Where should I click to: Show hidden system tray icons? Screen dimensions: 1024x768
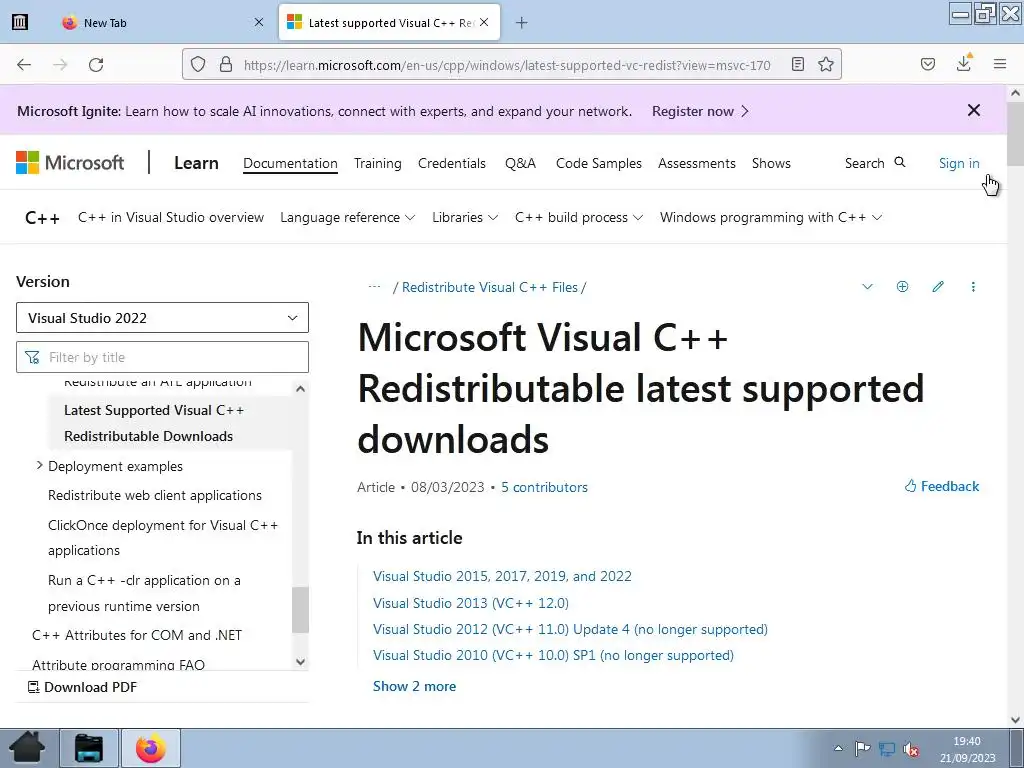point(839,748)
